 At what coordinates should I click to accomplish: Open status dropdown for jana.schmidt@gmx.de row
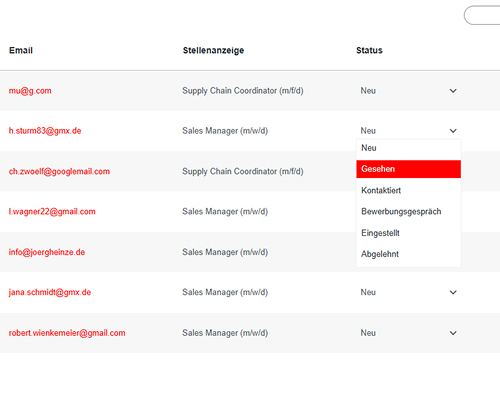408,292
